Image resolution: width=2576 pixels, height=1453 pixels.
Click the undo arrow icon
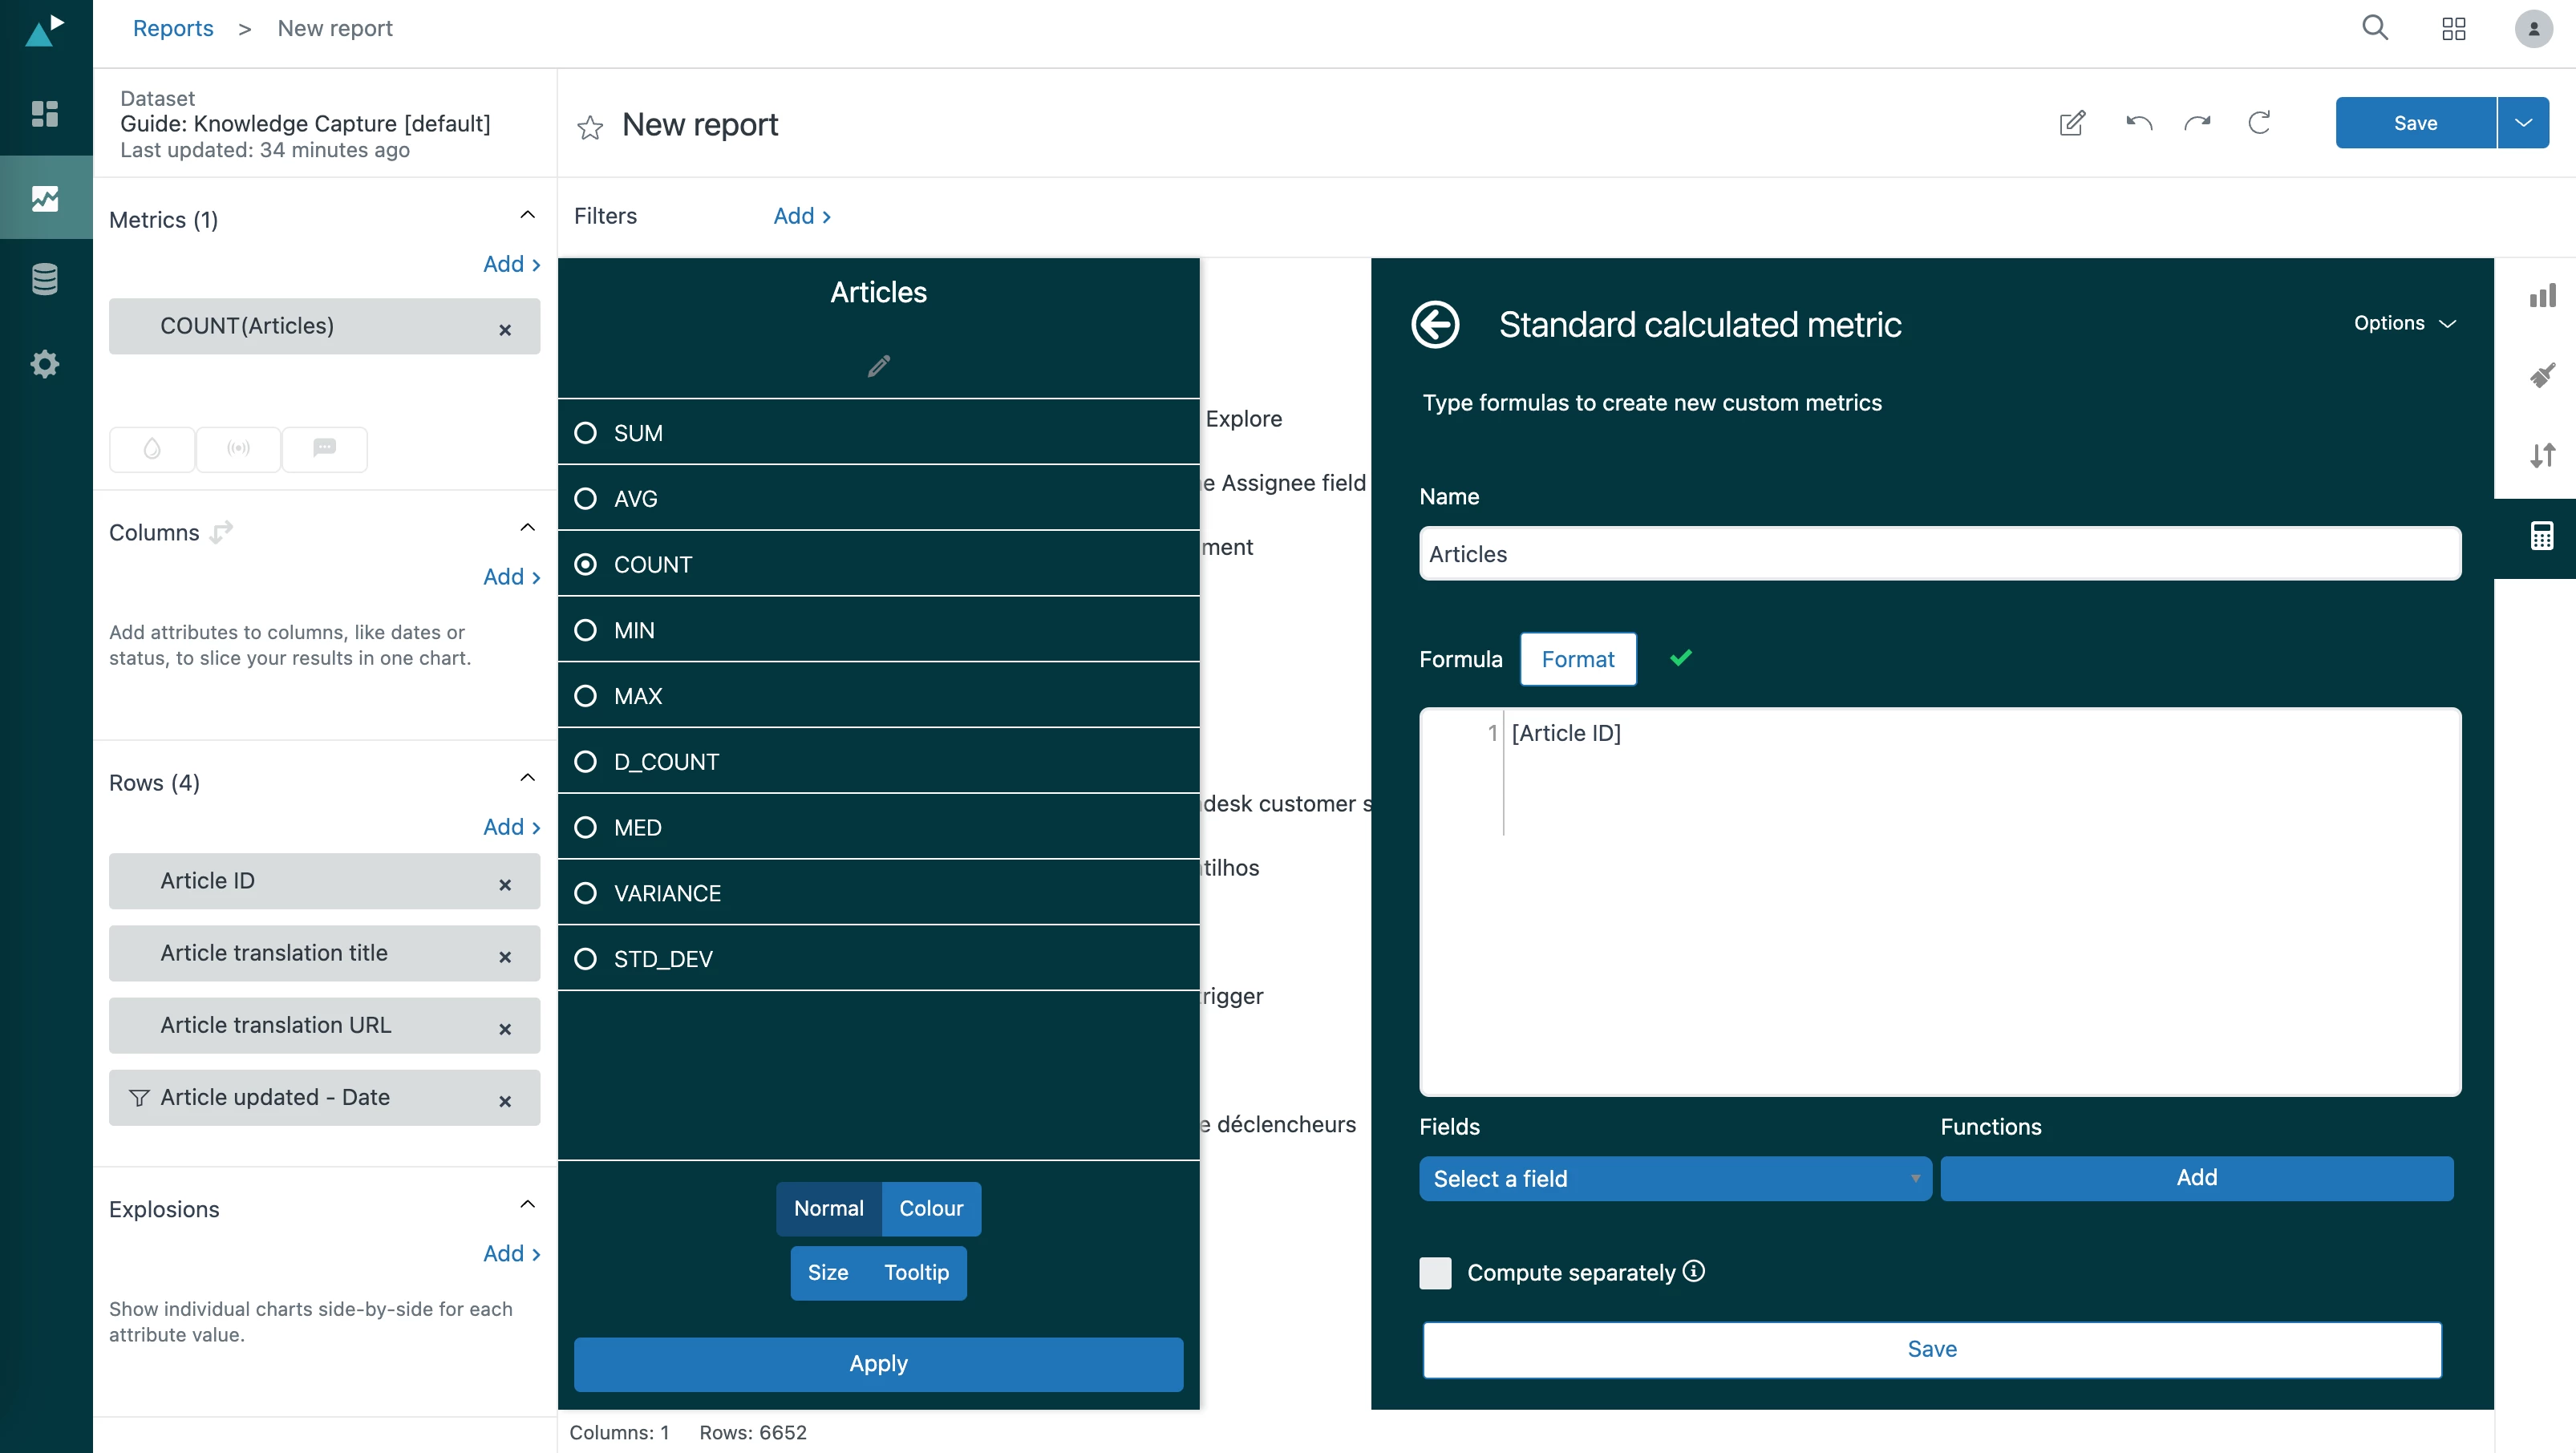tap(2138, 123)
